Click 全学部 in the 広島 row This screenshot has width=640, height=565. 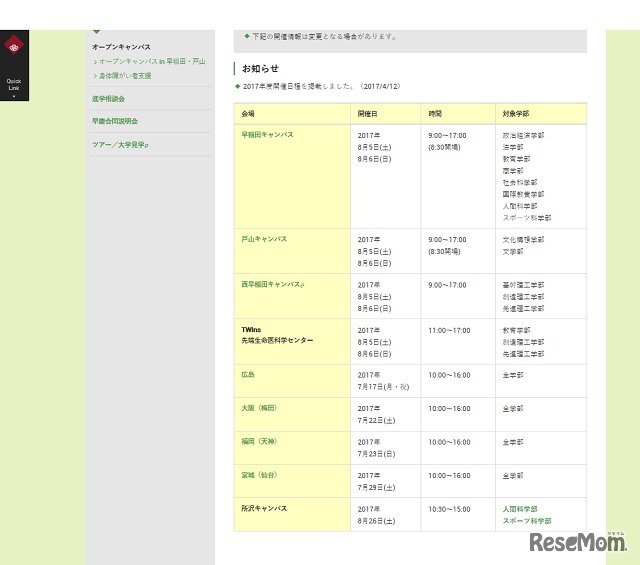pyautogui.click(x=513, y=375)
